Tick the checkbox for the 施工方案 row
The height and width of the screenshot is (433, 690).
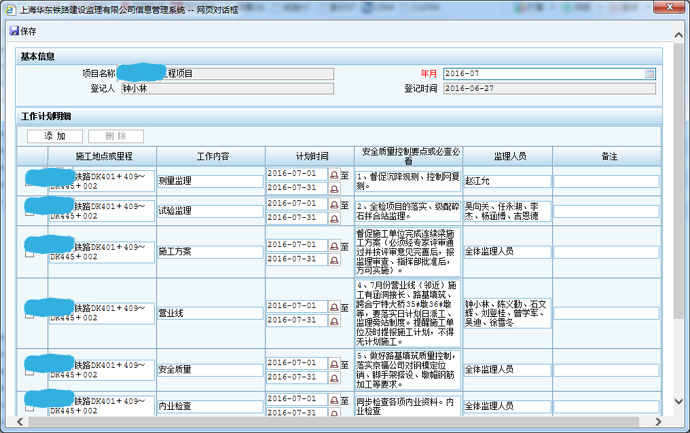point(29,253)
